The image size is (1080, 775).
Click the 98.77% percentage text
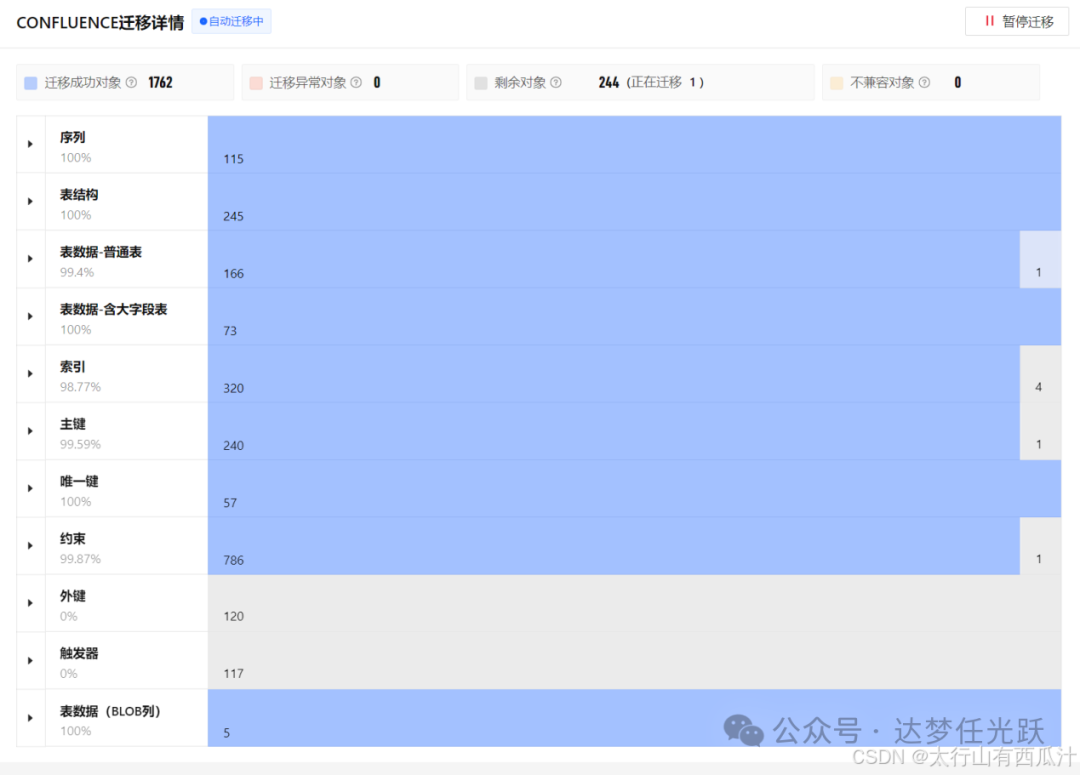[81, 387]
